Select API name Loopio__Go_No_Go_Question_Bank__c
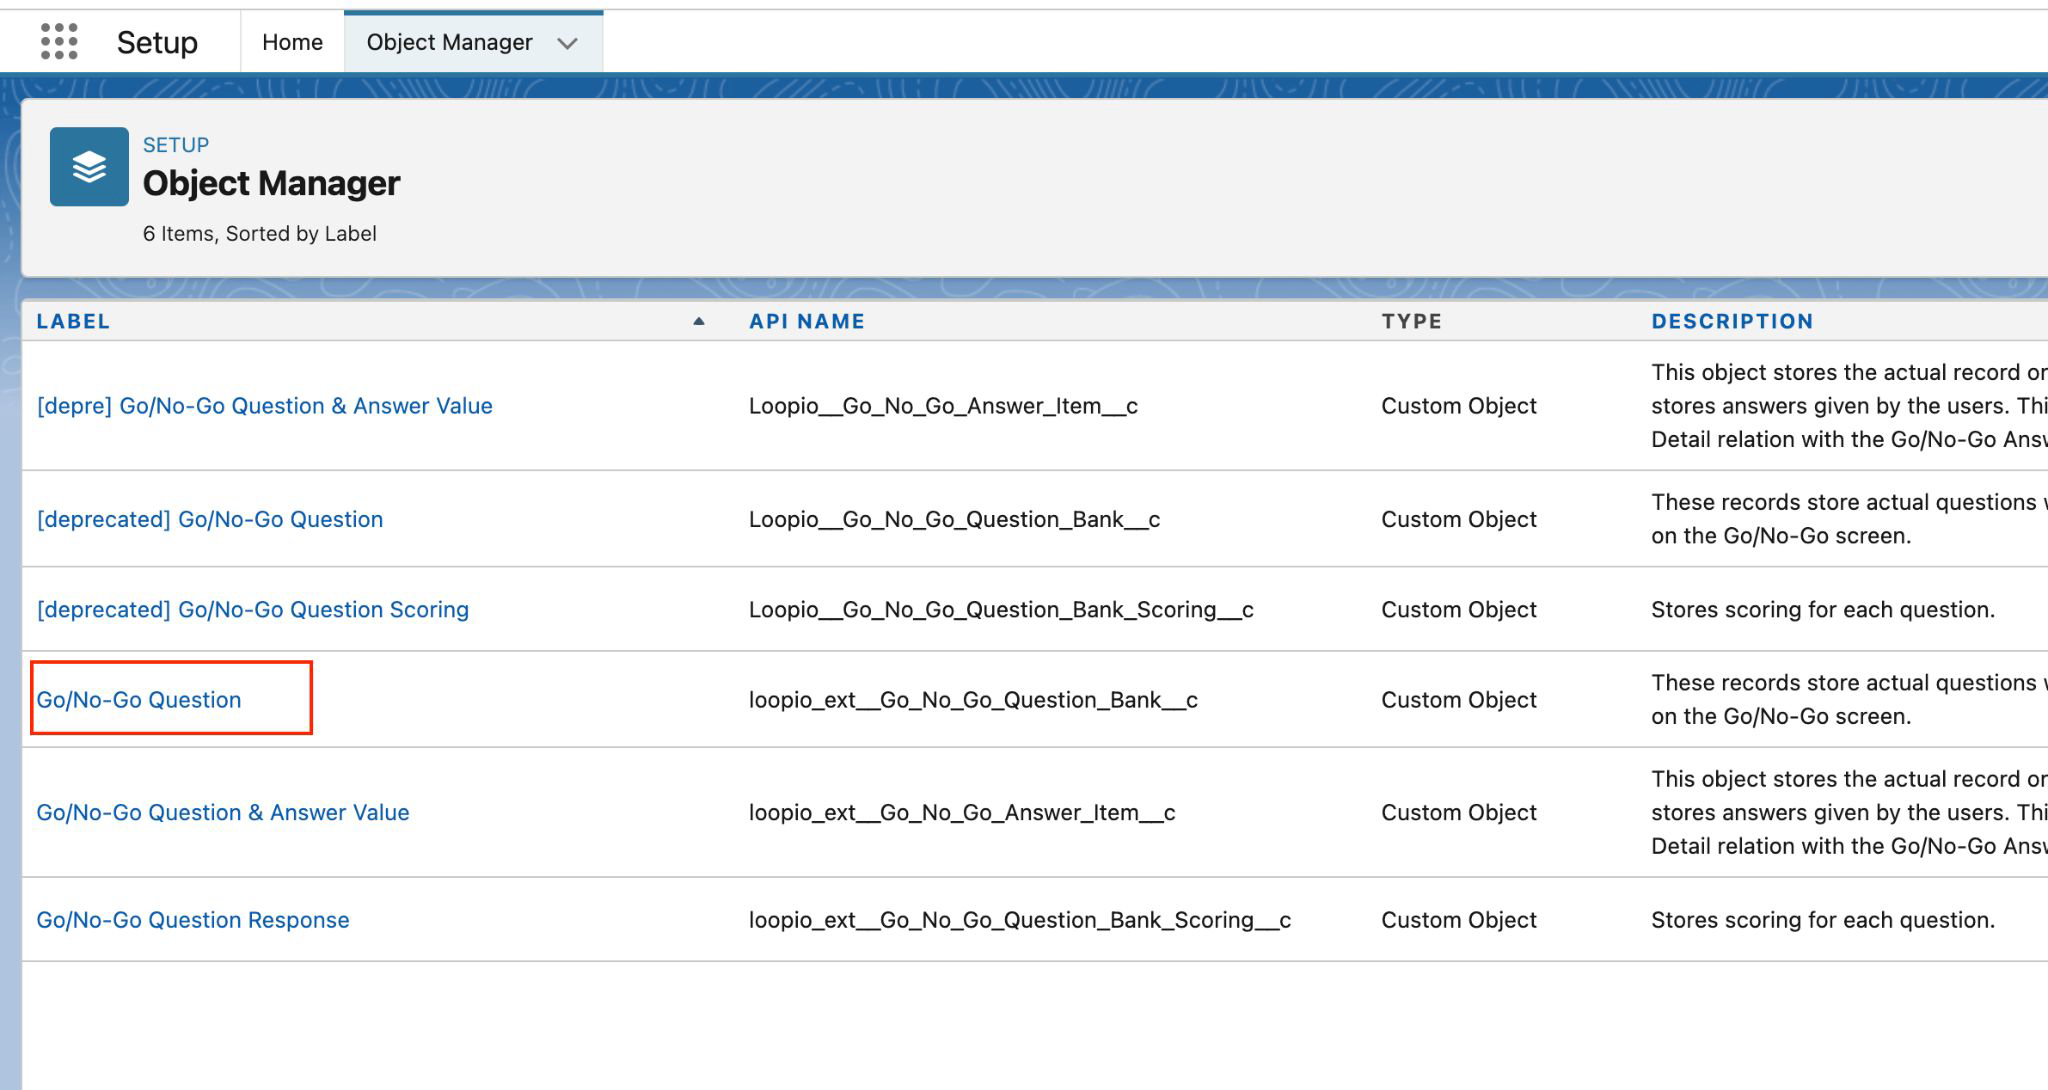The height and width of the screenshot is (1090, 2048). pos(954,519)
